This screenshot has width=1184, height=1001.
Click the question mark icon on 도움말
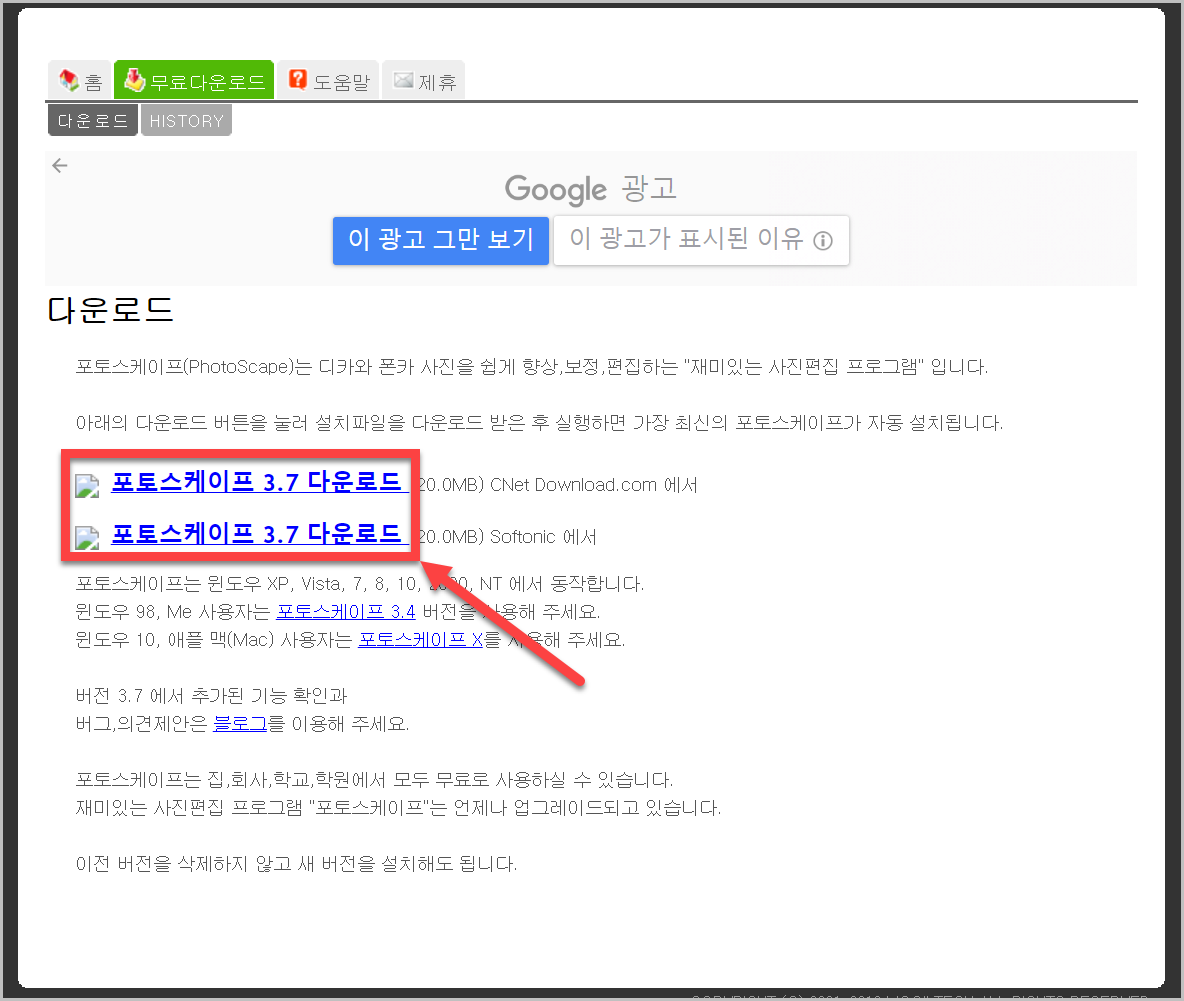pyautogui.click(x=298, y=79)
